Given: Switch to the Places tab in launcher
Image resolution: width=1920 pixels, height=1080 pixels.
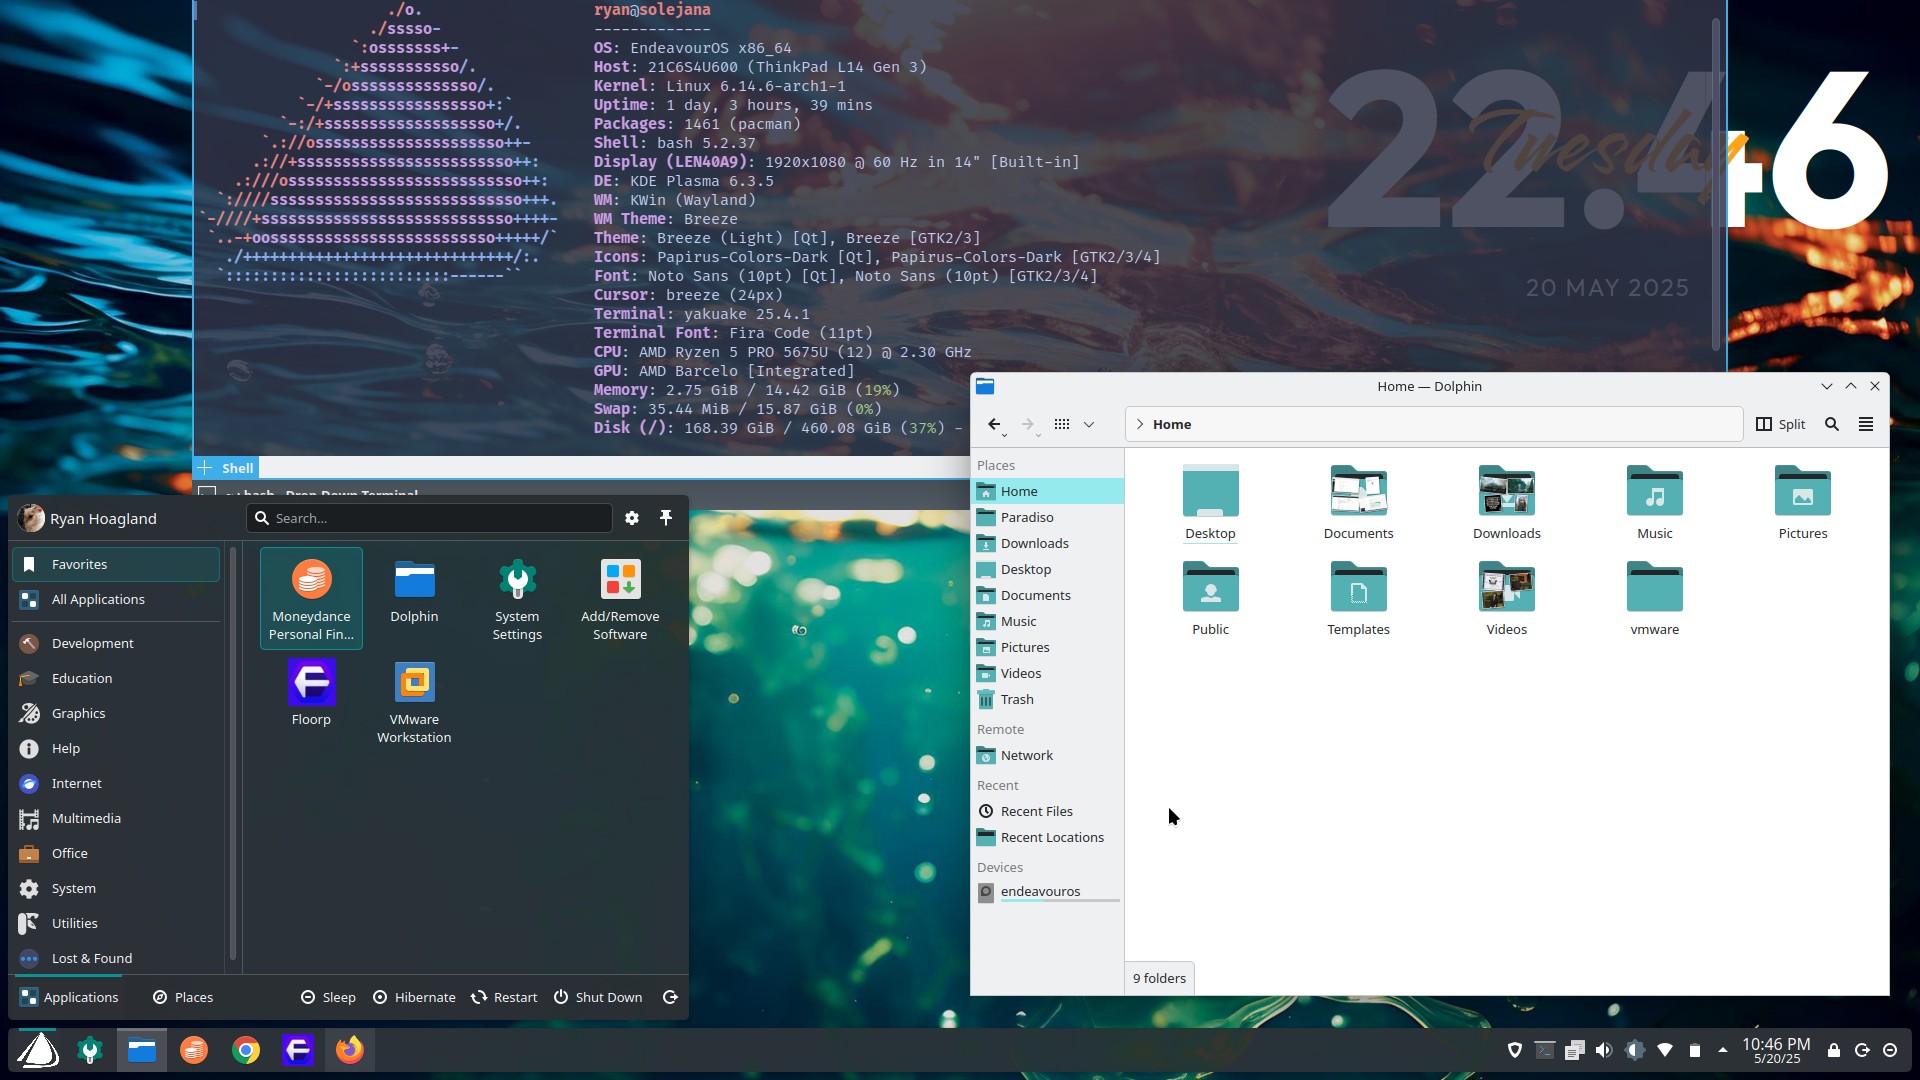Looking at the screenshot, I should click(x=183, y=997).
